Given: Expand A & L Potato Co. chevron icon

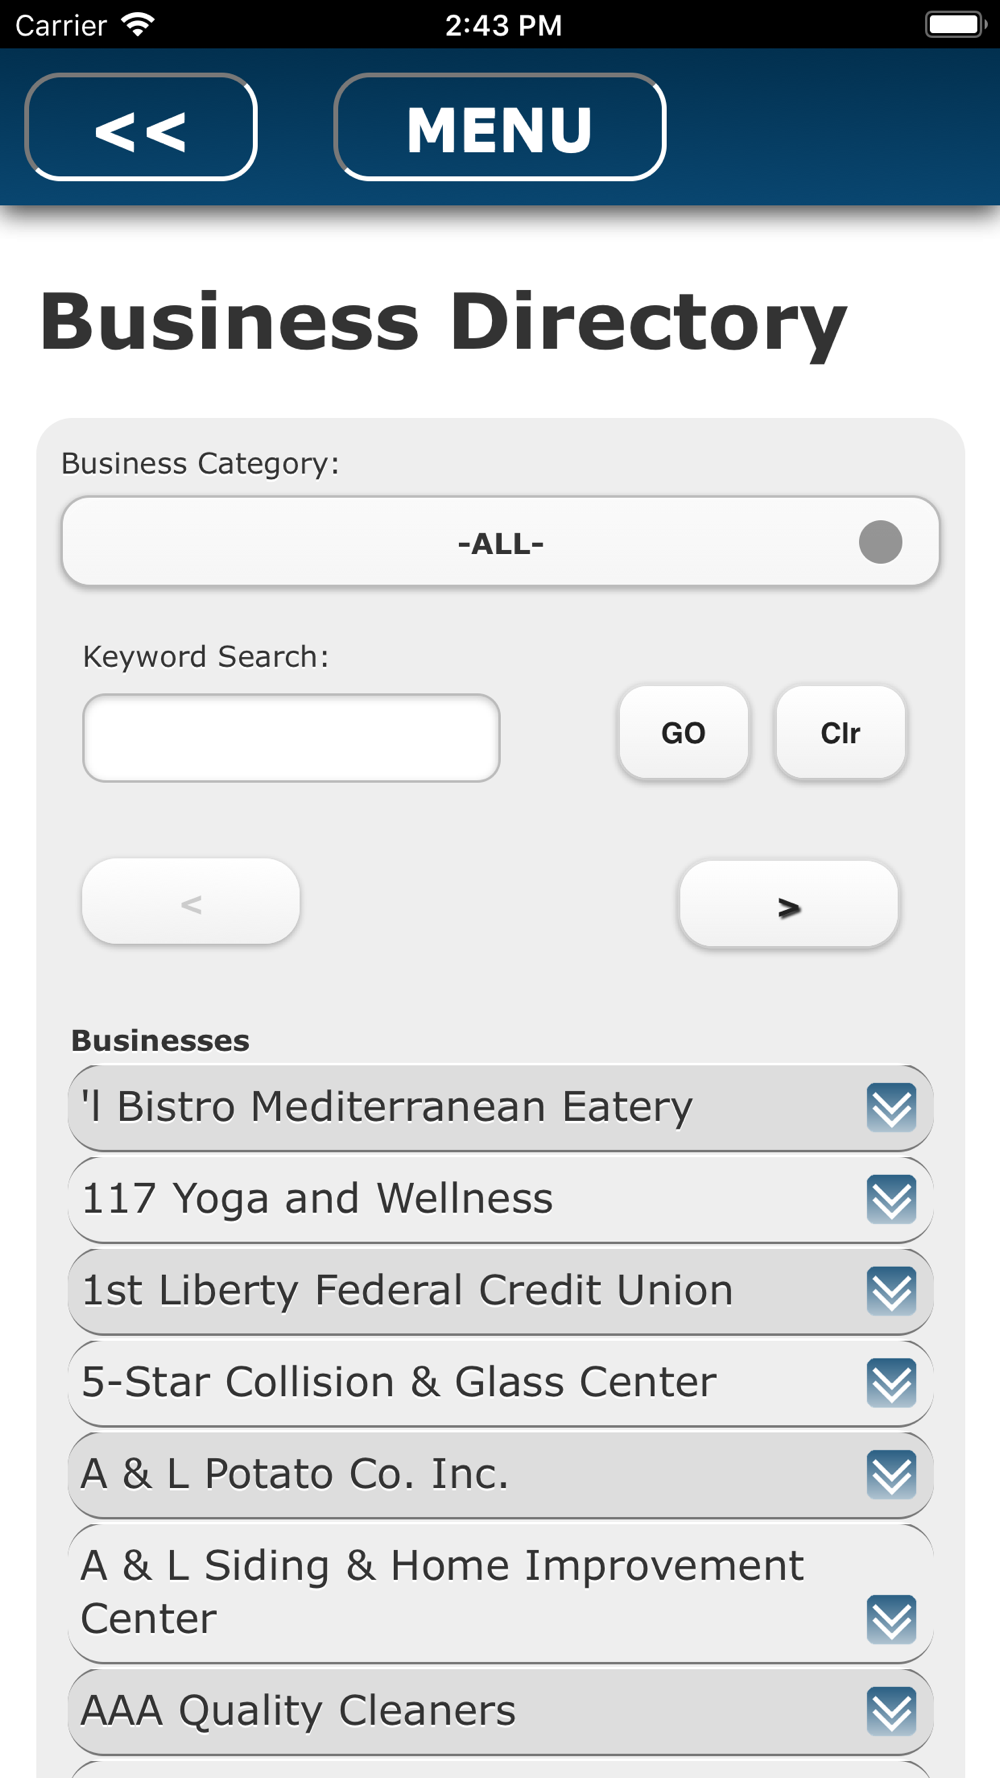Looking at the screenshot, I should point(891,1475).
